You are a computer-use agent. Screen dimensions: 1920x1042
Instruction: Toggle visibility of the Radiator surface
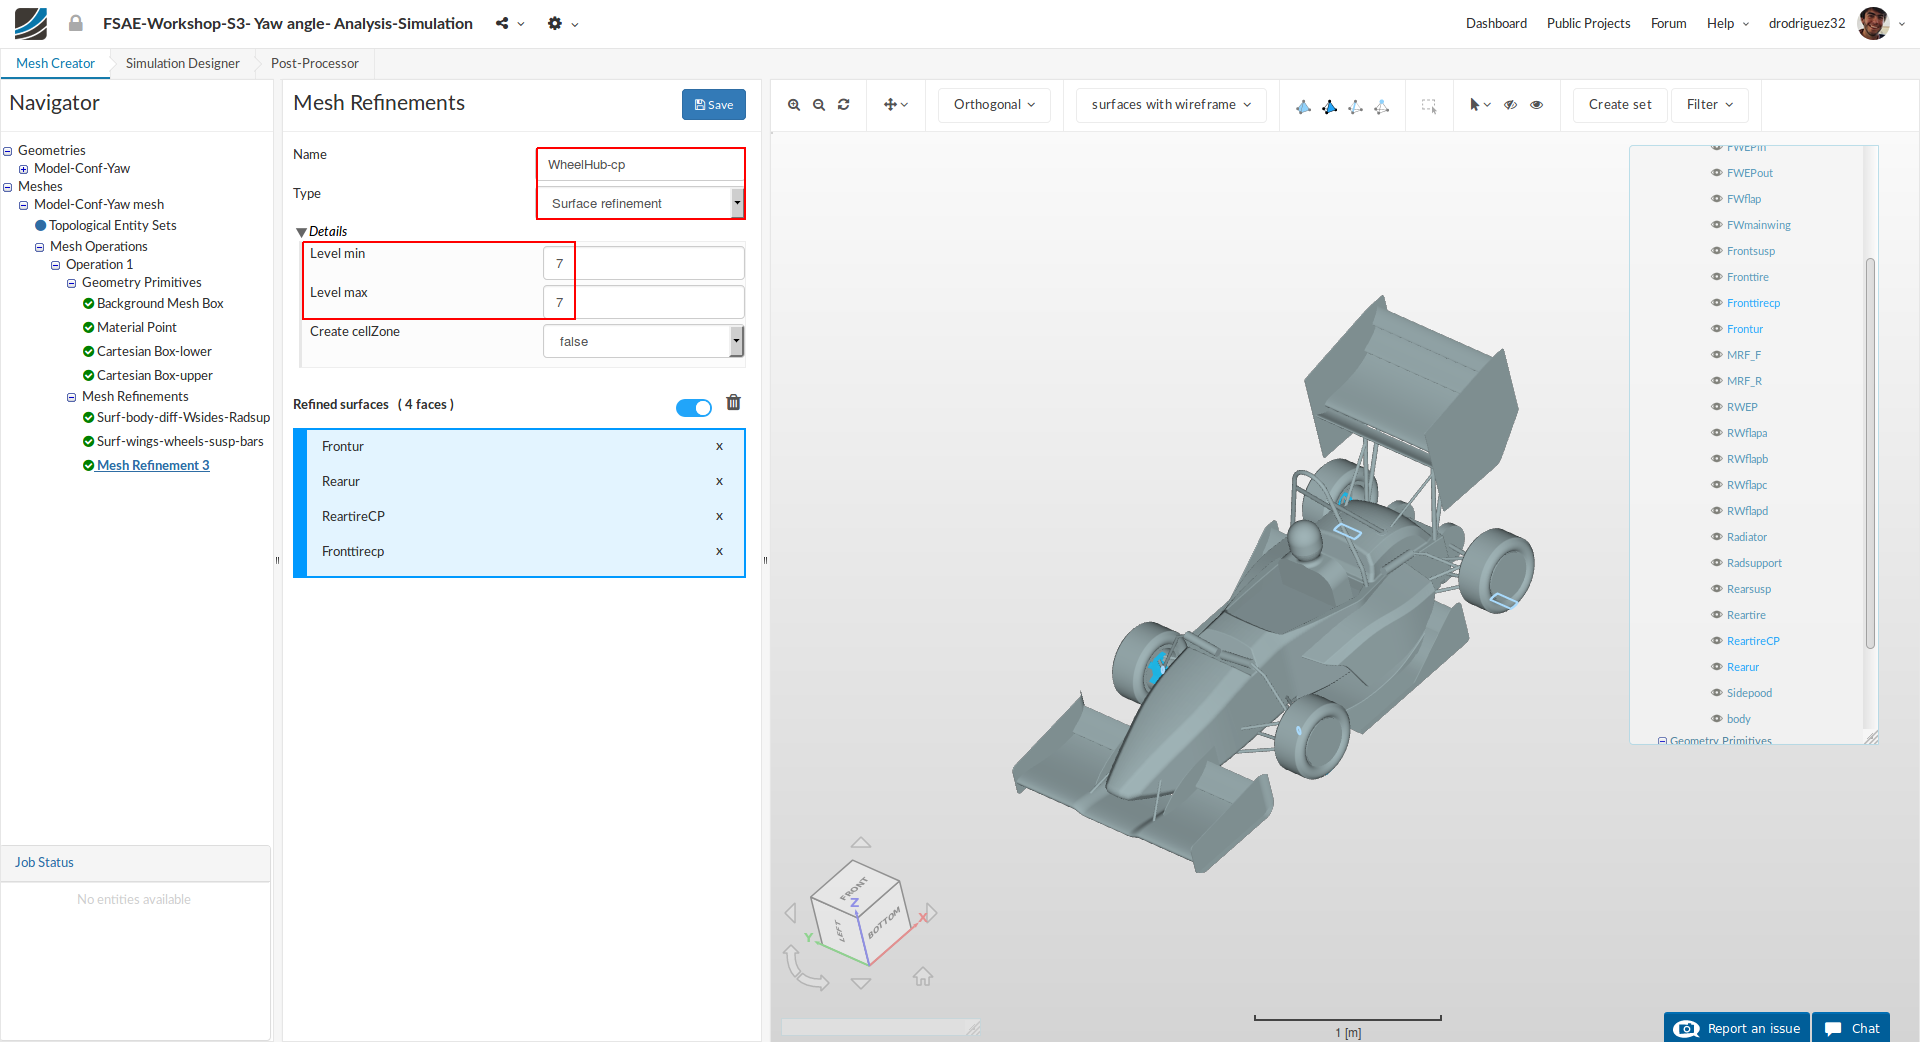point(1716,537)
